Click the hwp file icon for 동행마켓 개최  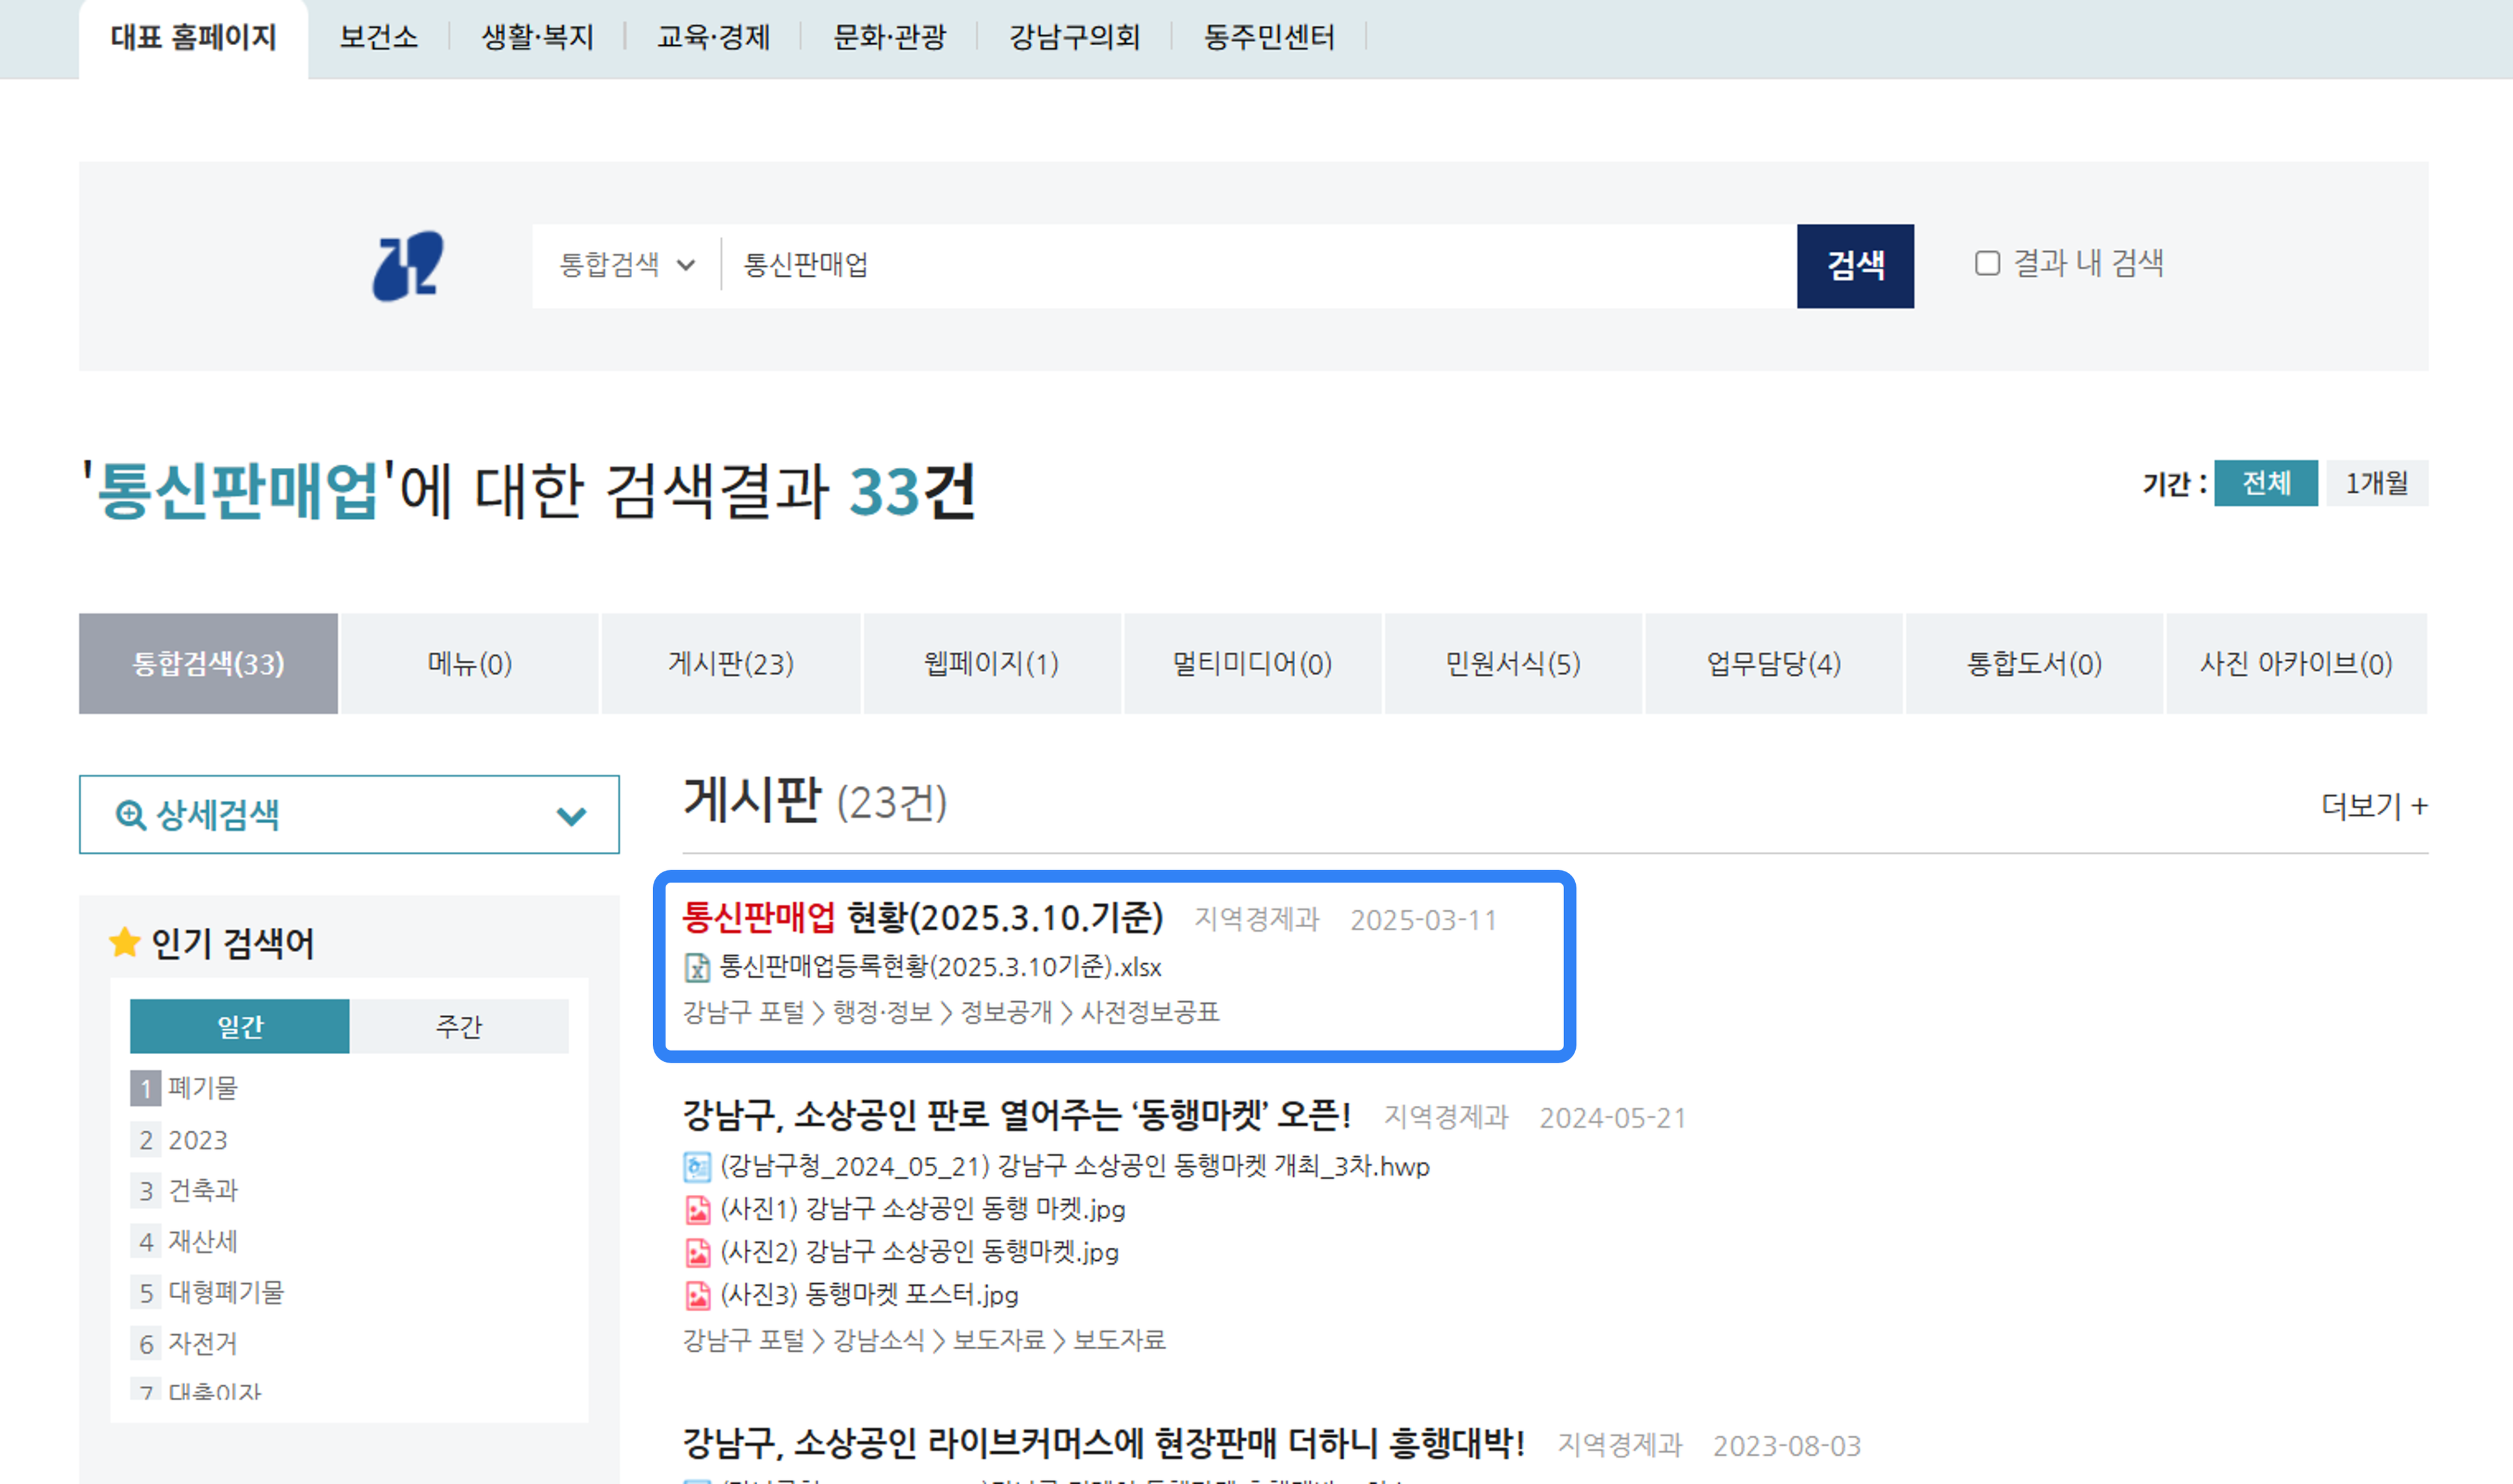[x=696, y=1166]
